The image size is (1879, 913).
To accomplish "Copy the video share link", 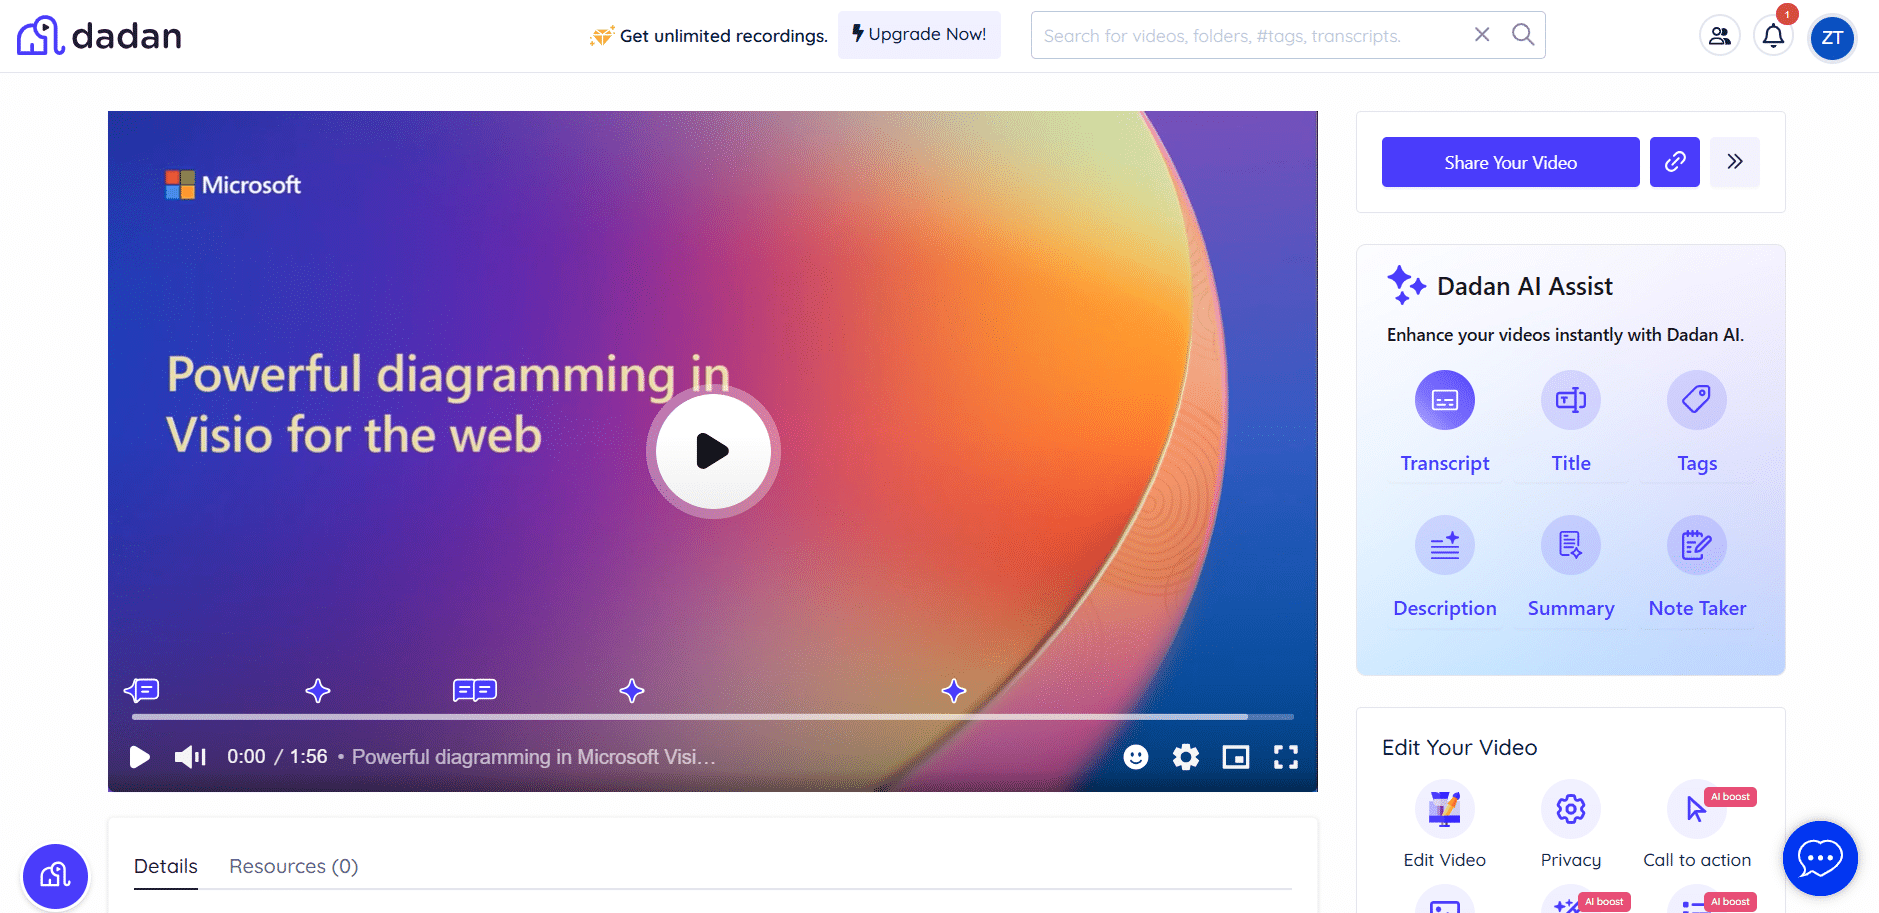I will click(1674, 161).
